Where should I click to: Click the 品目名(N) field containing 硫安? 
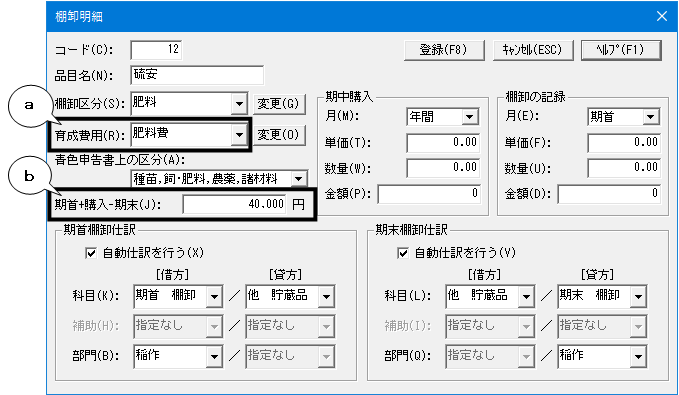point(197,75)
